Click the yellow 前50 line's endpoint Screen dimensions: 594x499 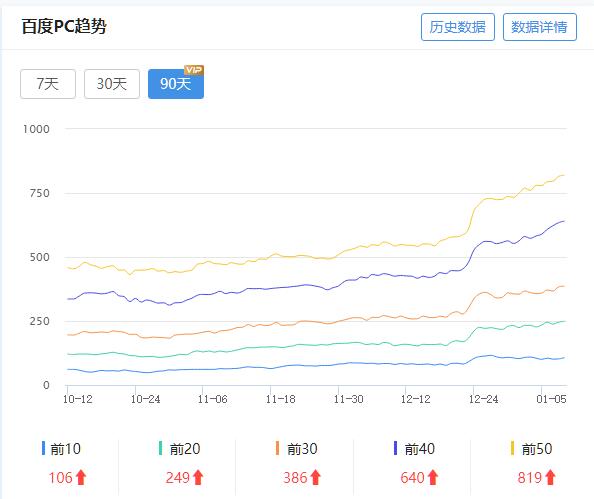(x=564, y=175)
